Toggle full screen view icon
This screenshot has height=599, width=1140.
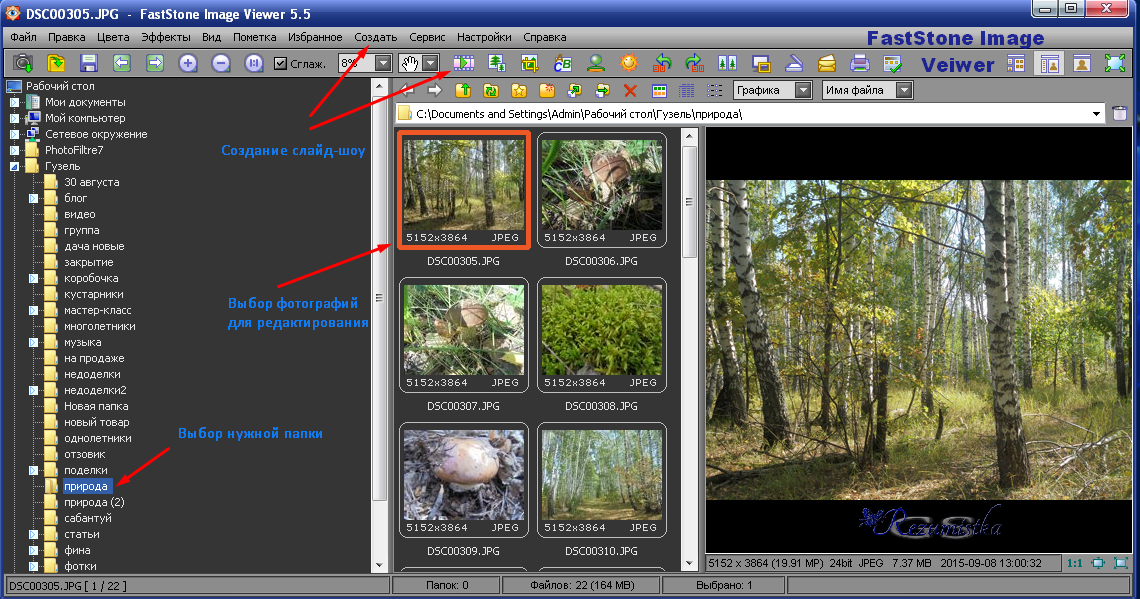click(1115, 63)
